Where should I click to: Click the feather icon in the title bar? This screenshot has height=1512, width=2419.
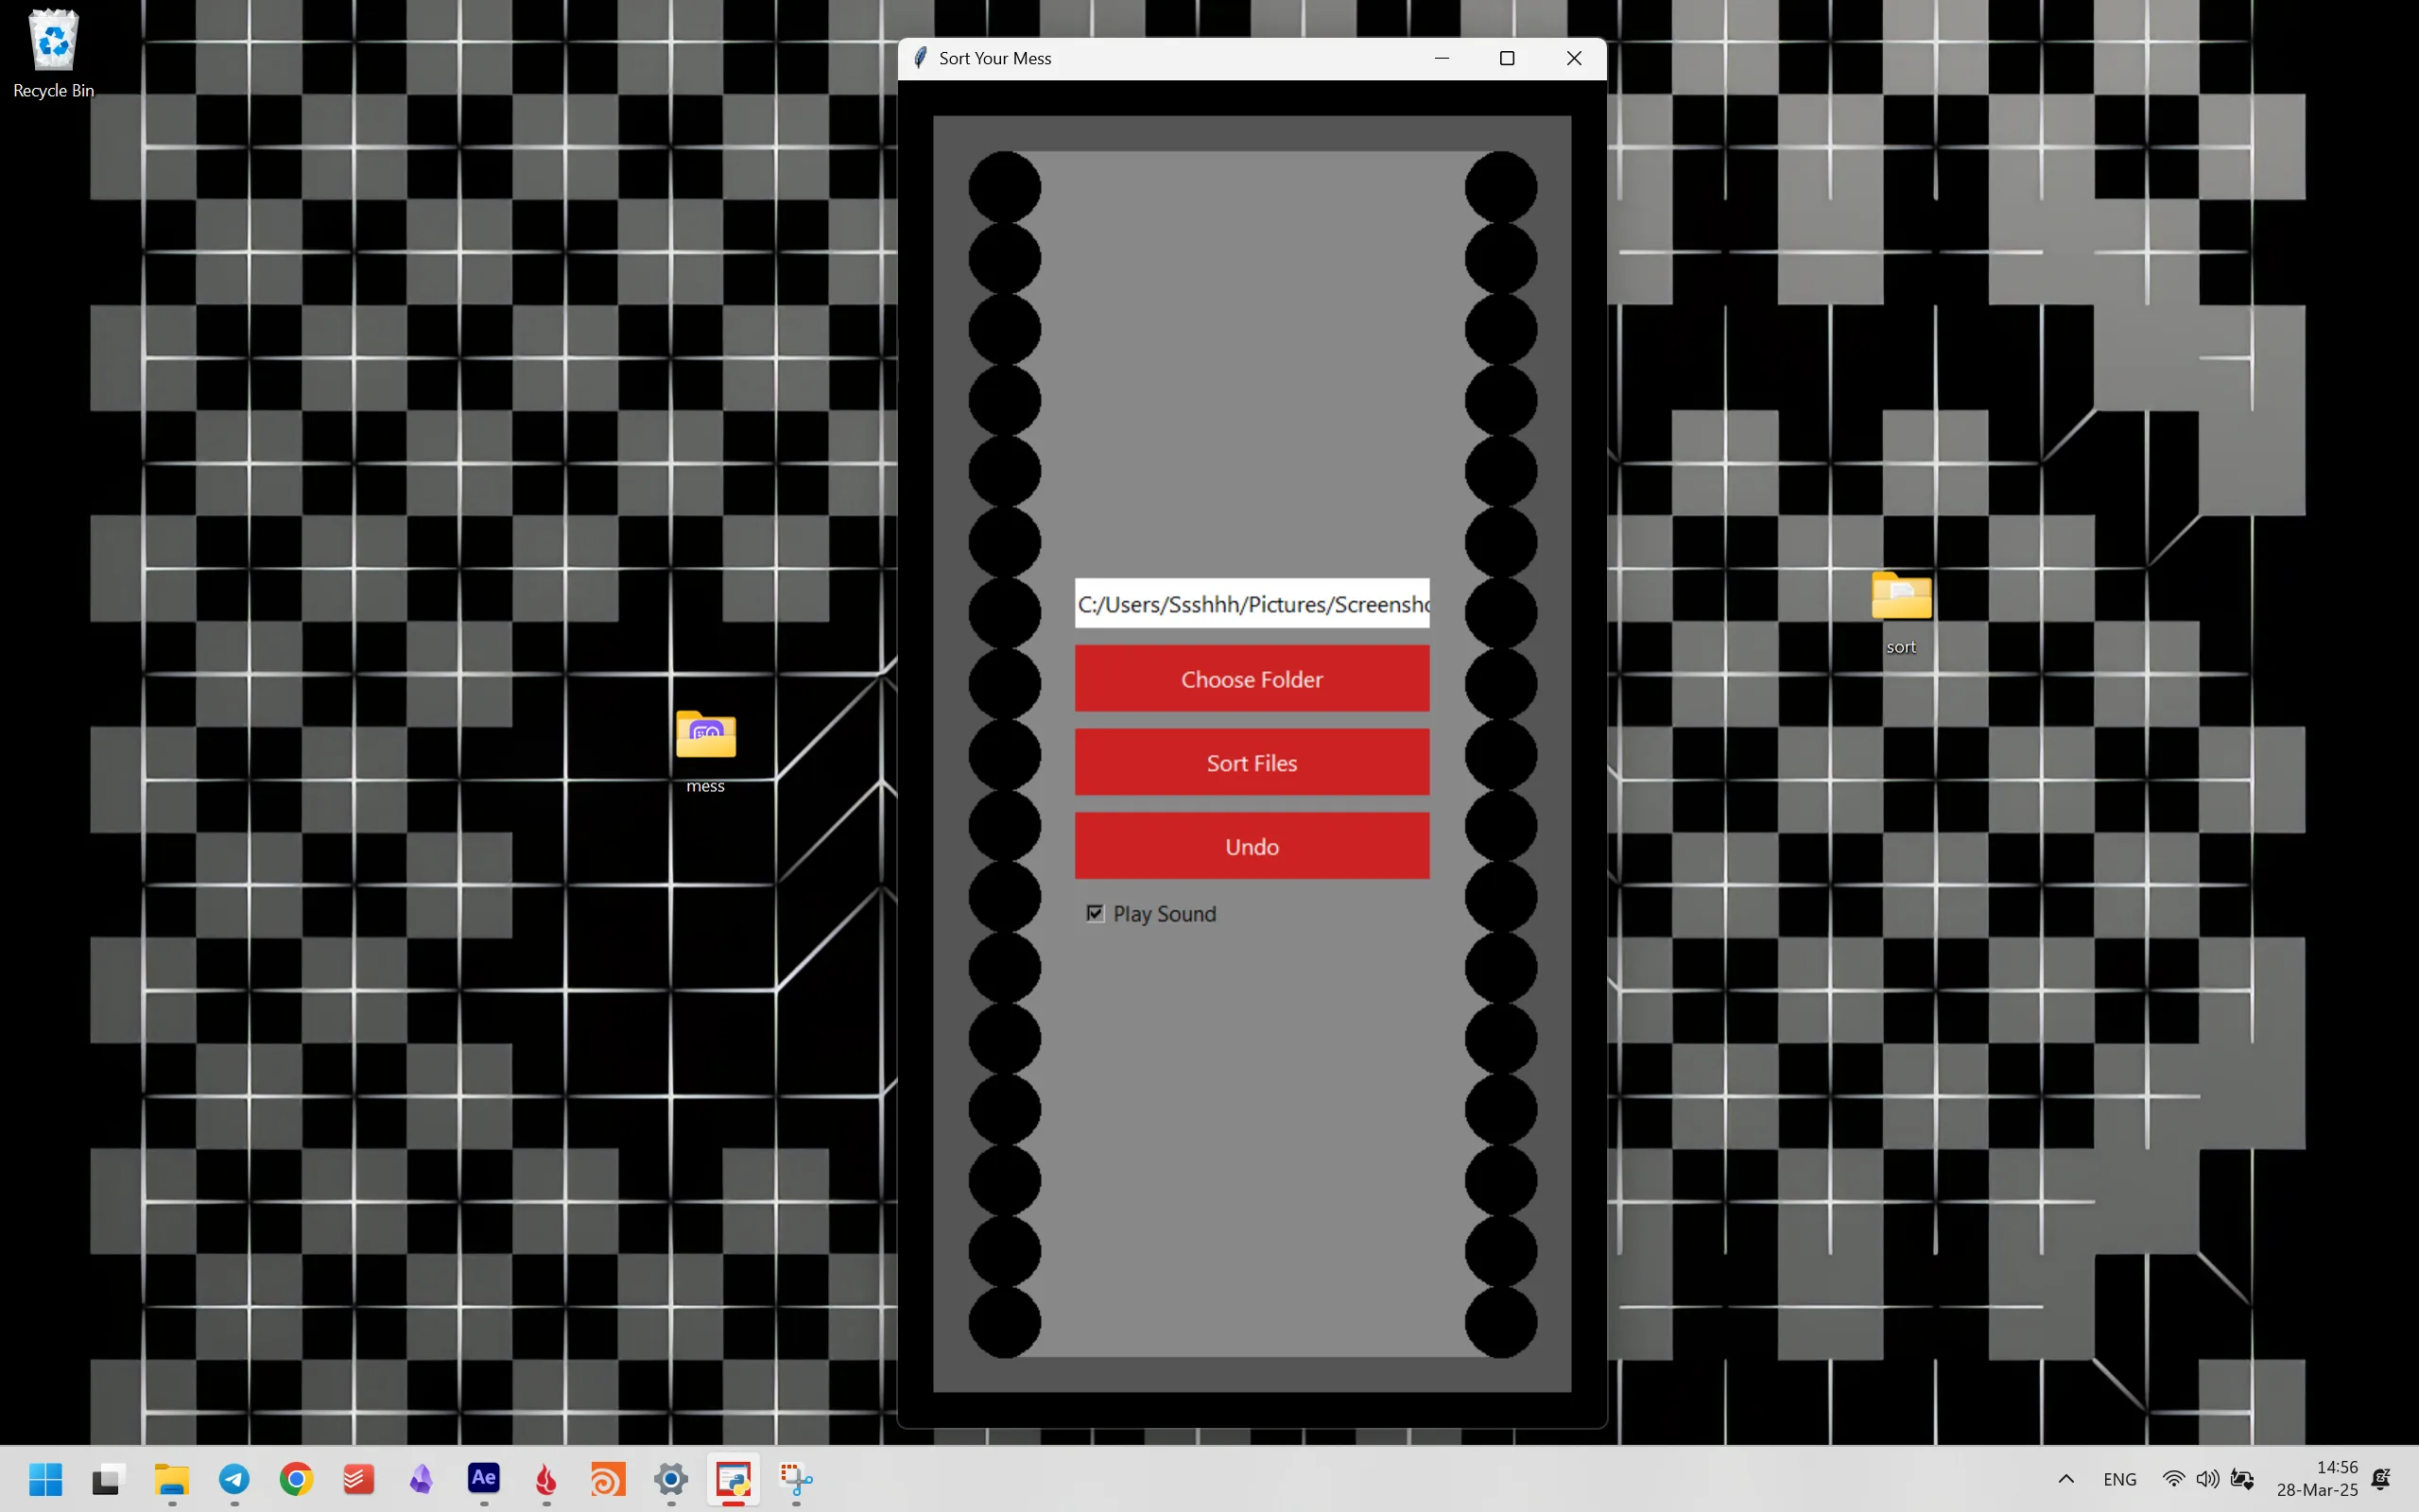920,58
